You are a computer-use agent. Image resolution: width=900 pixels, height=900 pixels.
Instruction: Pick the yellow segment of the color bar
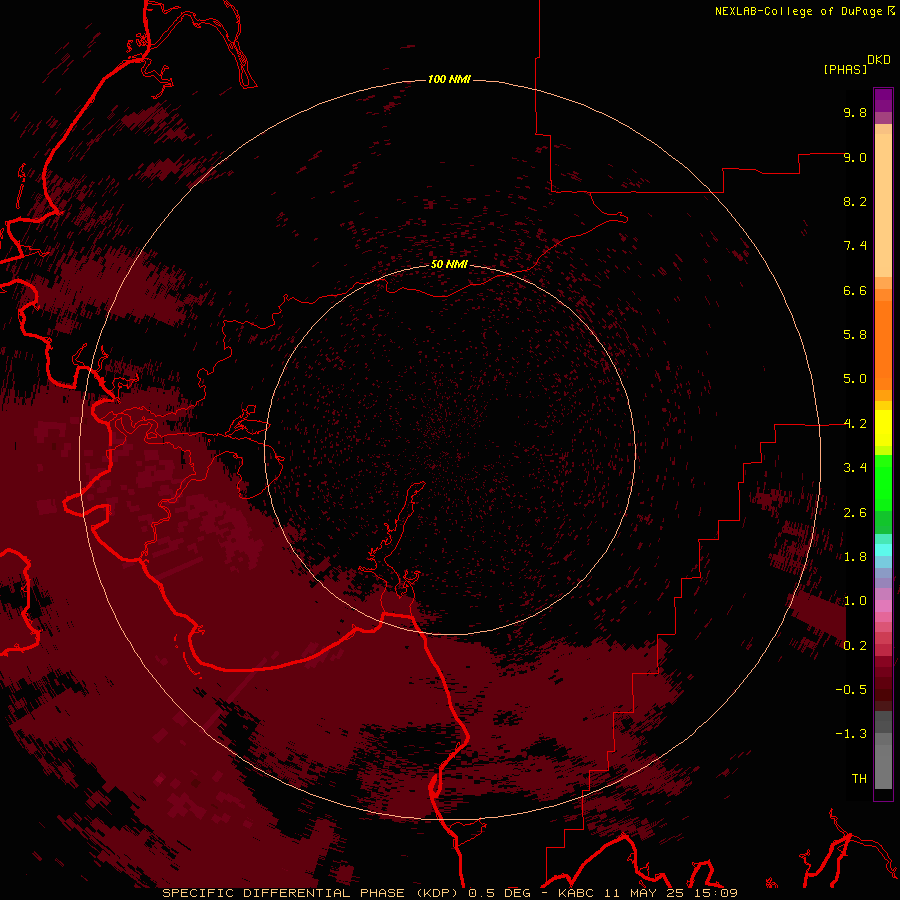click(883, 428)
